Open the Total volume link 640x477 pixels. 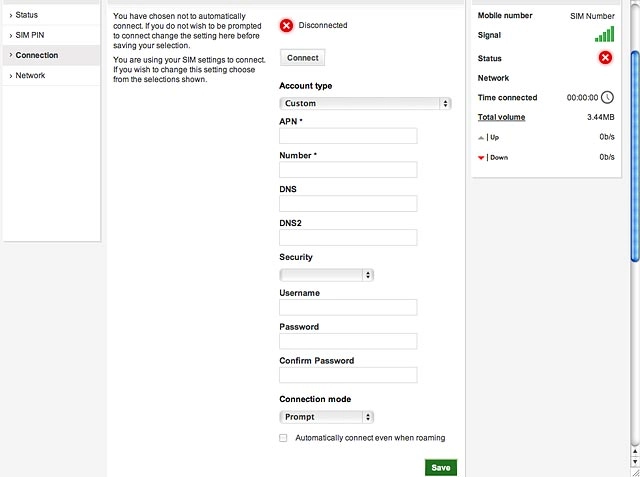501,117
